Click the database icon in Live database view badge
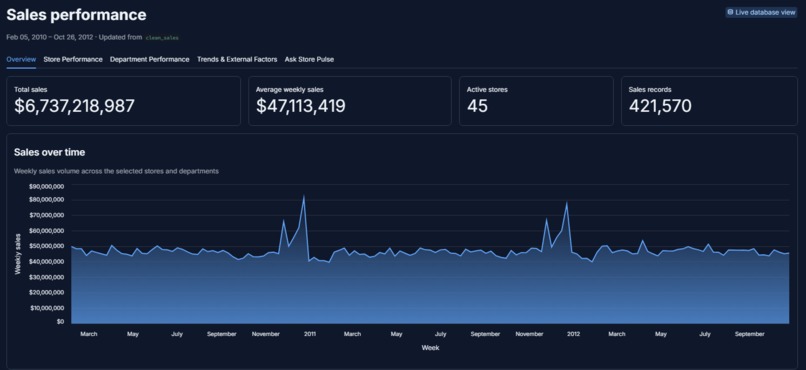 [730, 12]
